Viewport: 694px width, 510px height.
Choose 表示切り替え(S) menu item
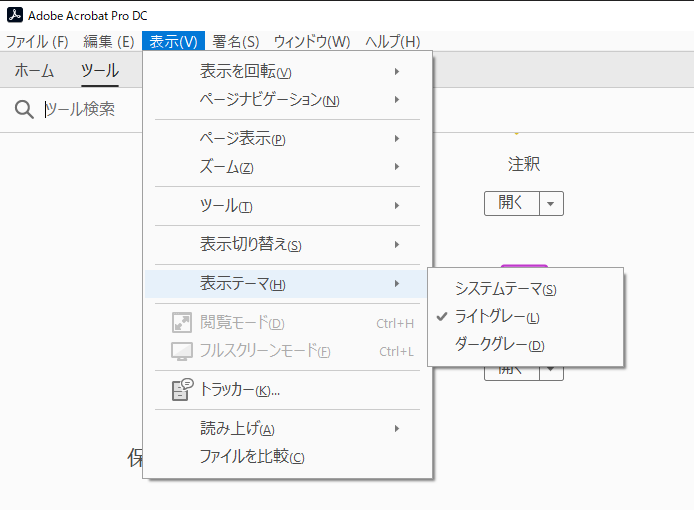click(287, 244)
